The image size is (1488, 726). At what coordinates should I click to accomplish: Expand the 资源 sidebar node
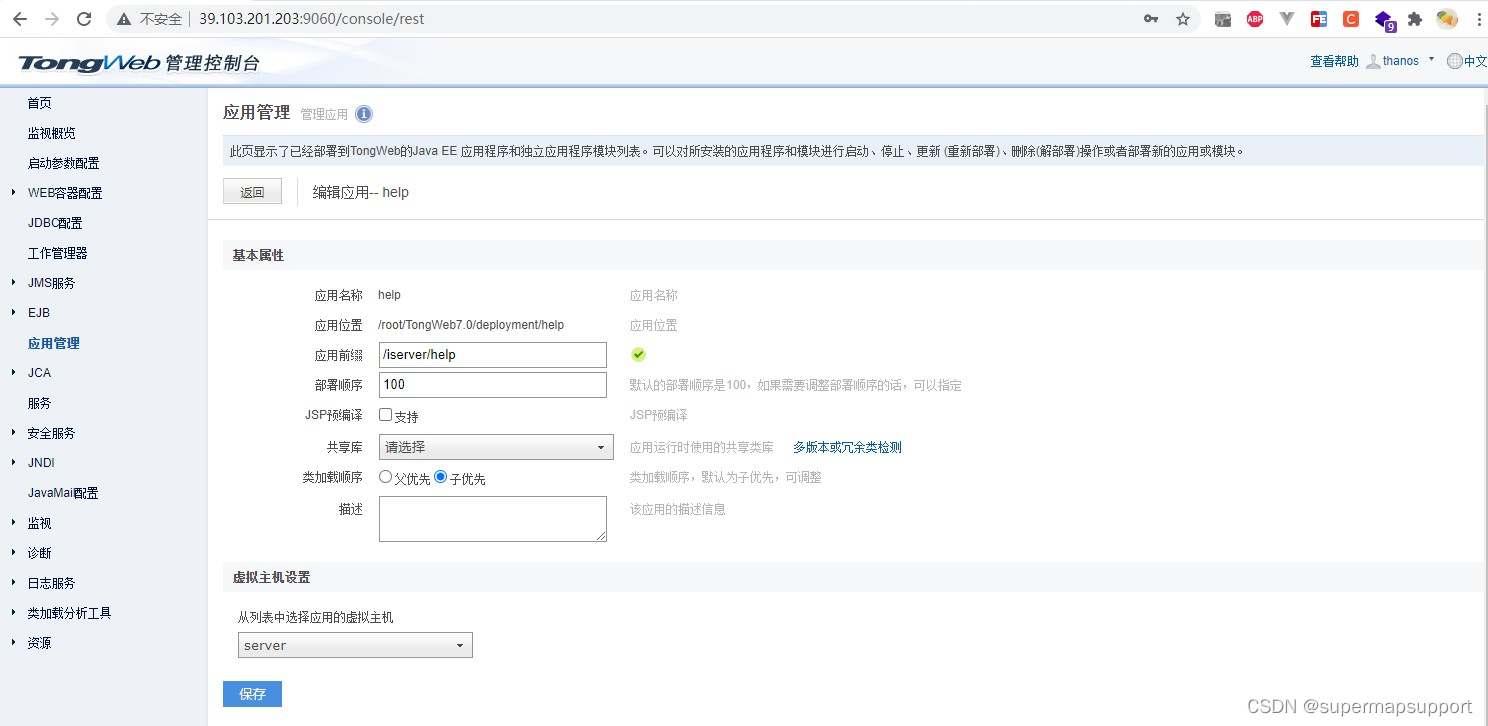click(13, 642)
